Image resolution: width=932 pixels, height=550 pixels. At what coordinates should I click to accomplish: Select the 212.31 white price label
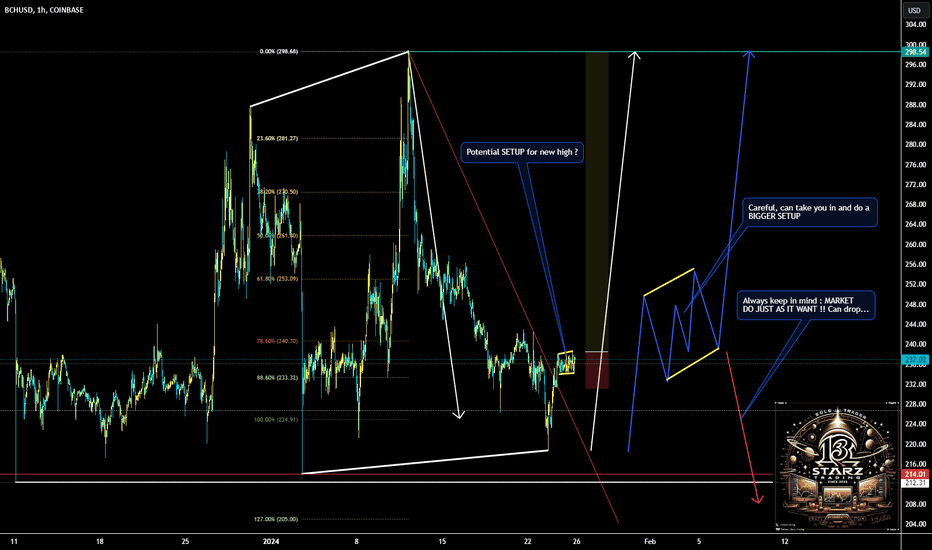point(915,483)
